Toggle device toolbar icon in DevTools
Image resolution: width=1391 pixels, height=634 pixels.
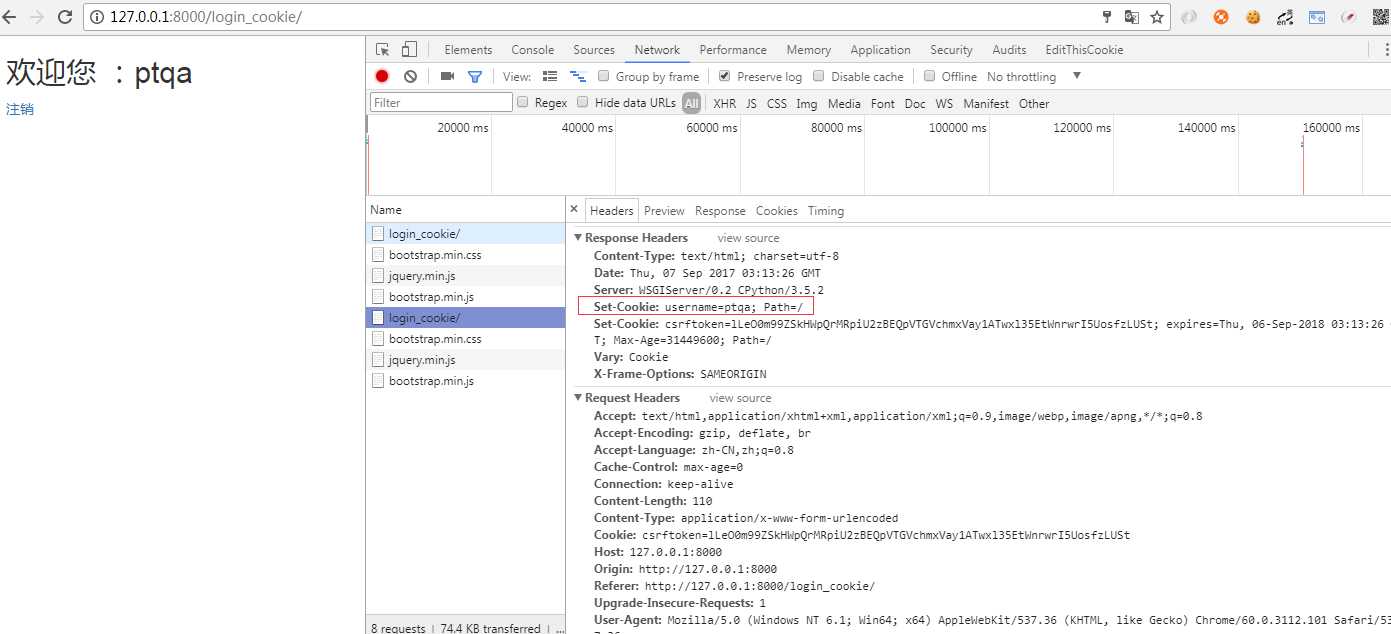coord(408,49)
